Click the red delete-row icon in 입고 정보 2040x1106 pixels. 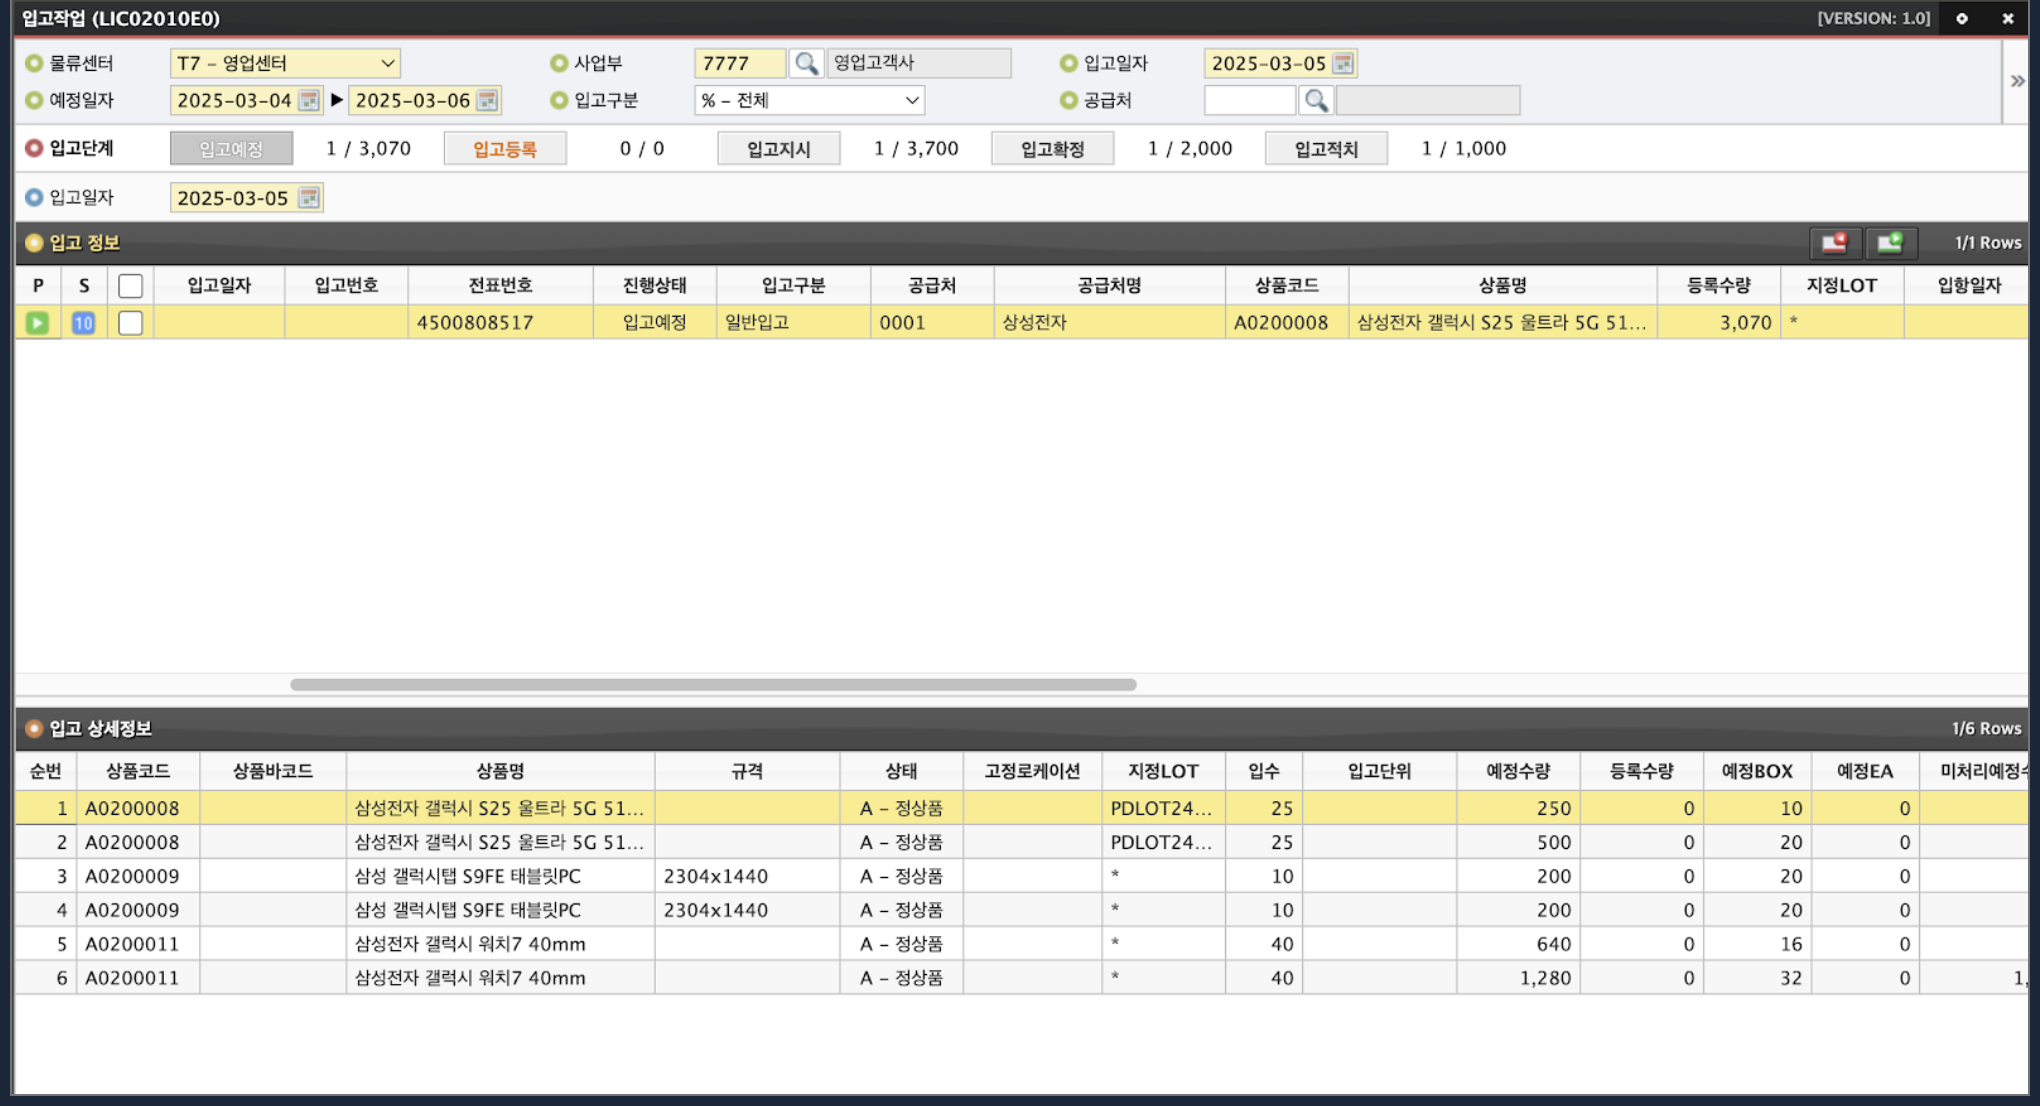pos(1834,242)
